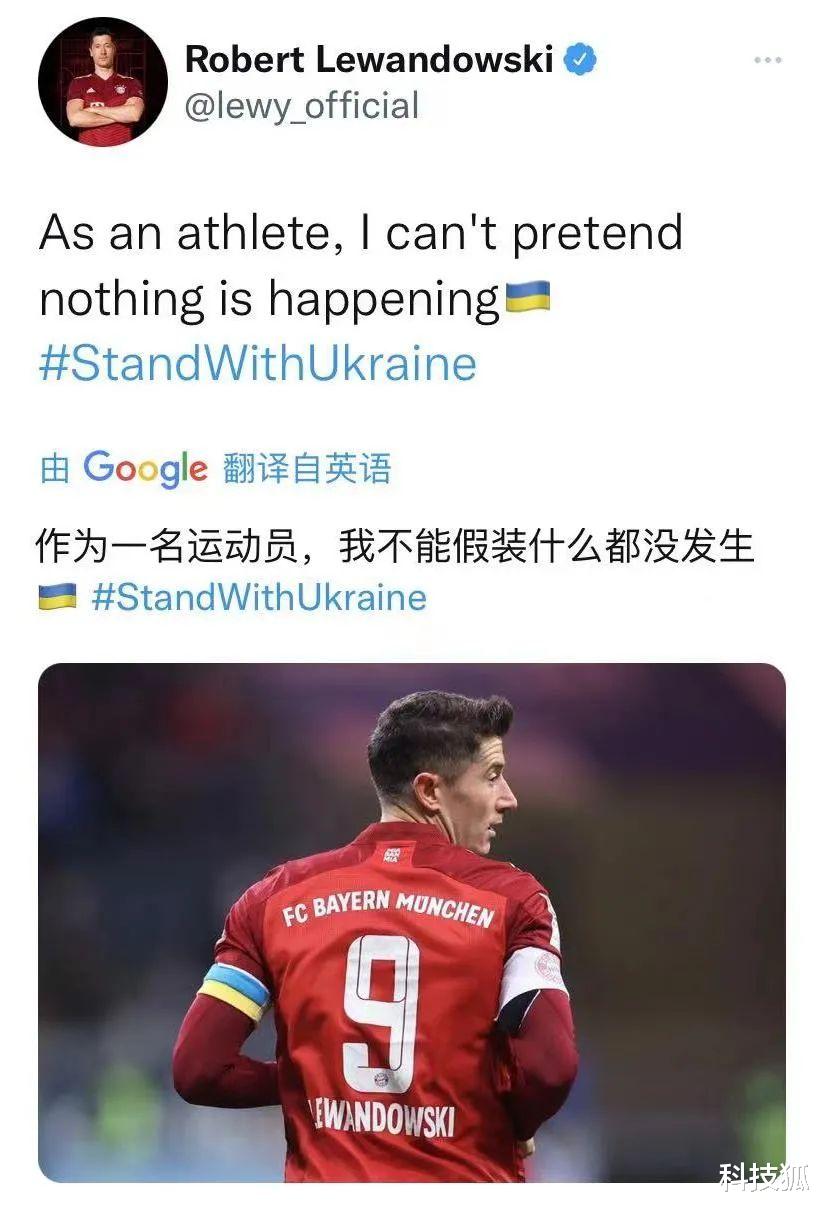Screen dimensions: 825x1212
Task: Open the large English #StandWithUkraine hashtag
Action: [x=258, y=363]
